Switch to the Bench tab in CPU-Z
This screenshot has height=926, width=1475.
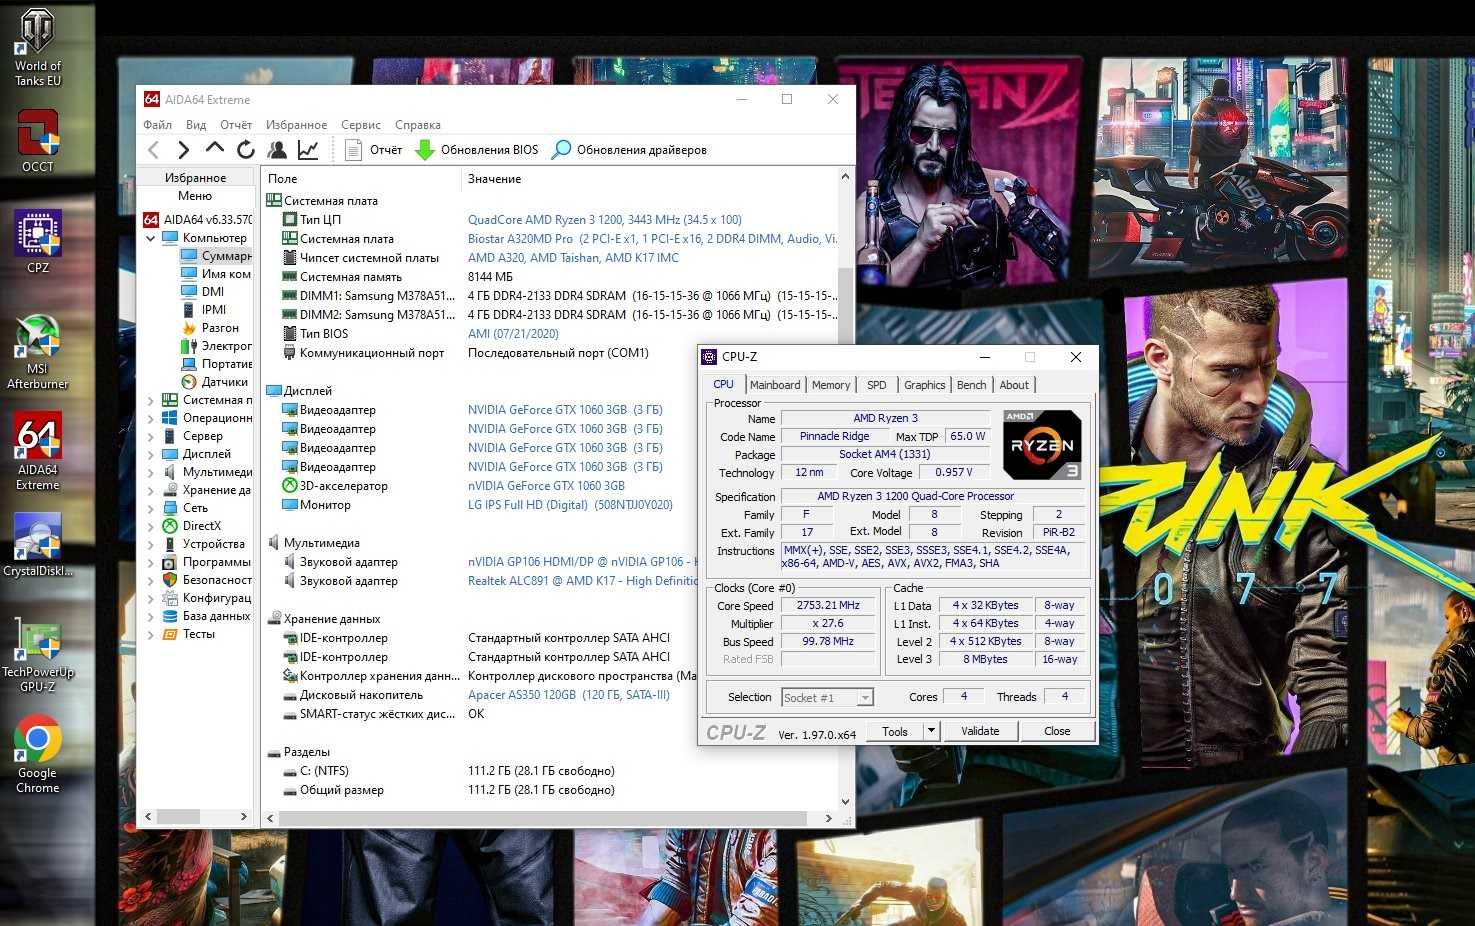[971, 385]
